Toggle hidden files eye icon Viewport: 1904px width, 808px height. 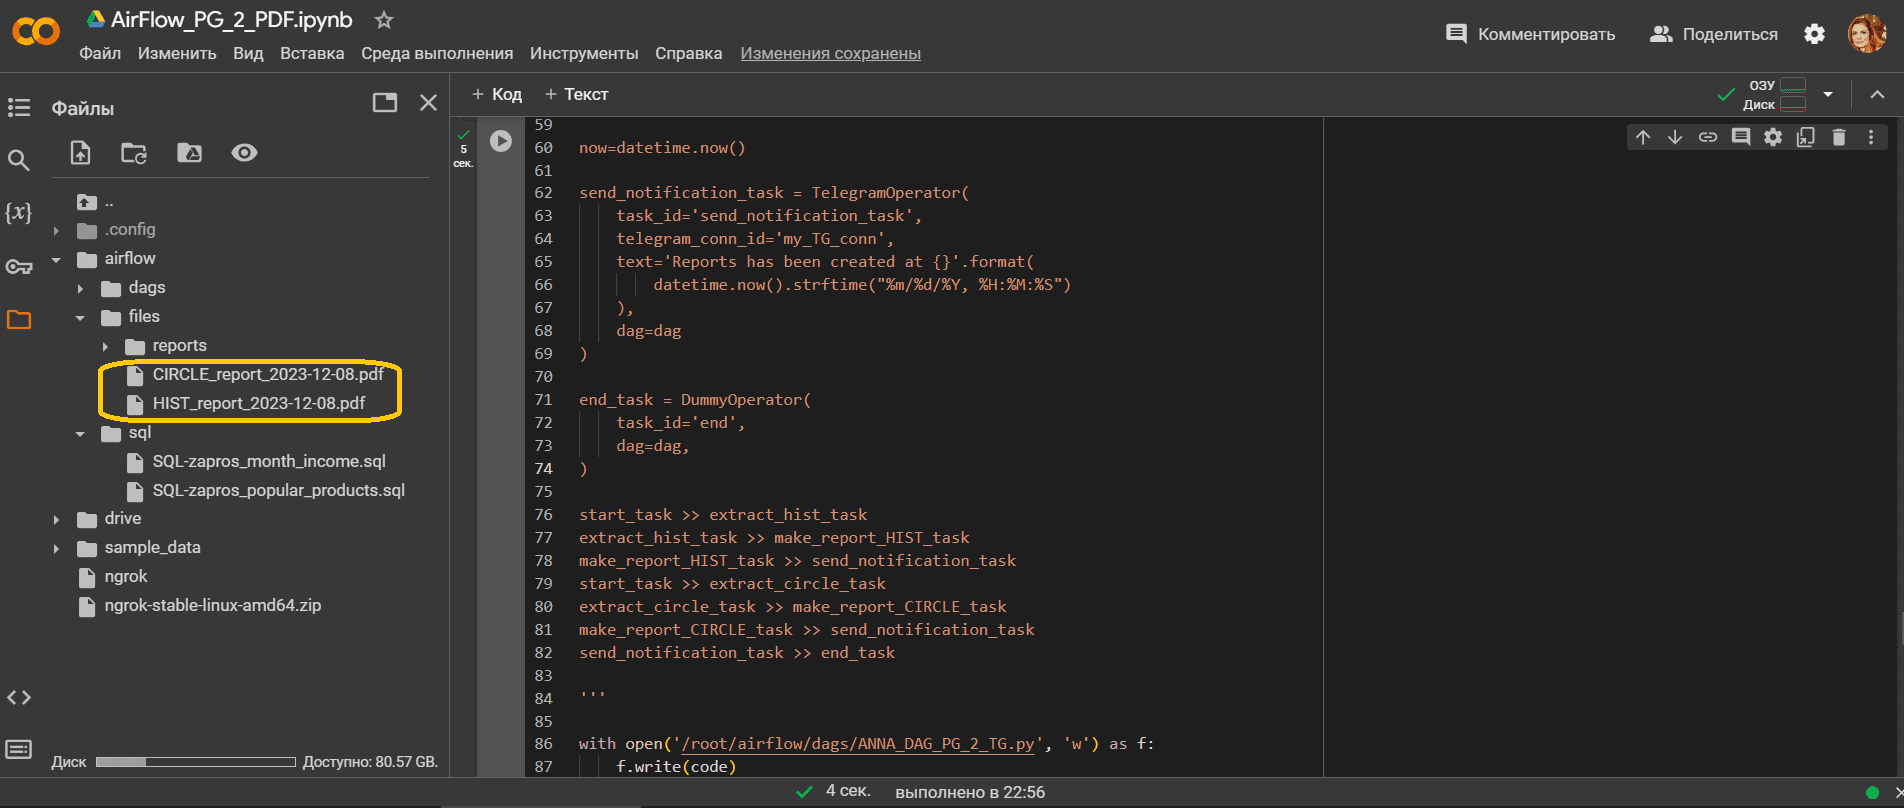coord(244,152)
